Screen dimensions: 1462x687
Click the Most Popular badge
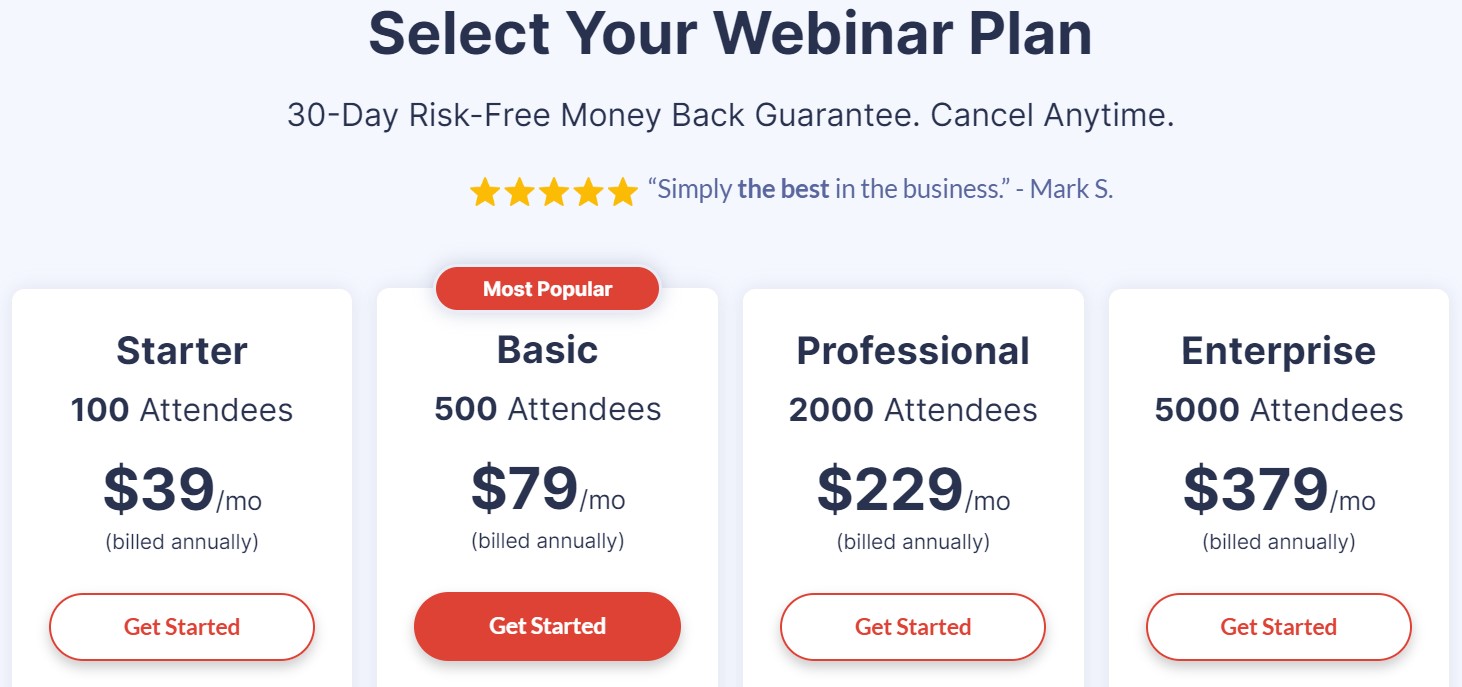pos(547,289)
